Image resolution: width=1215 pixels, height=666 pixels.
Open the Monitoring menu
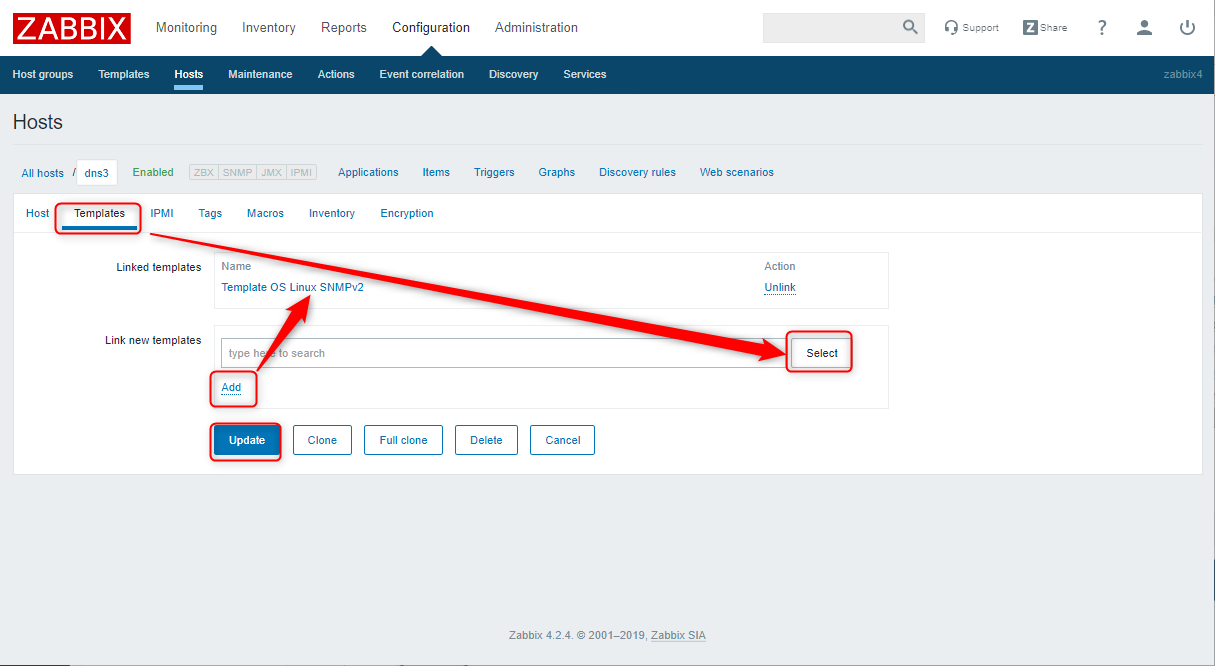pos(186,28)
